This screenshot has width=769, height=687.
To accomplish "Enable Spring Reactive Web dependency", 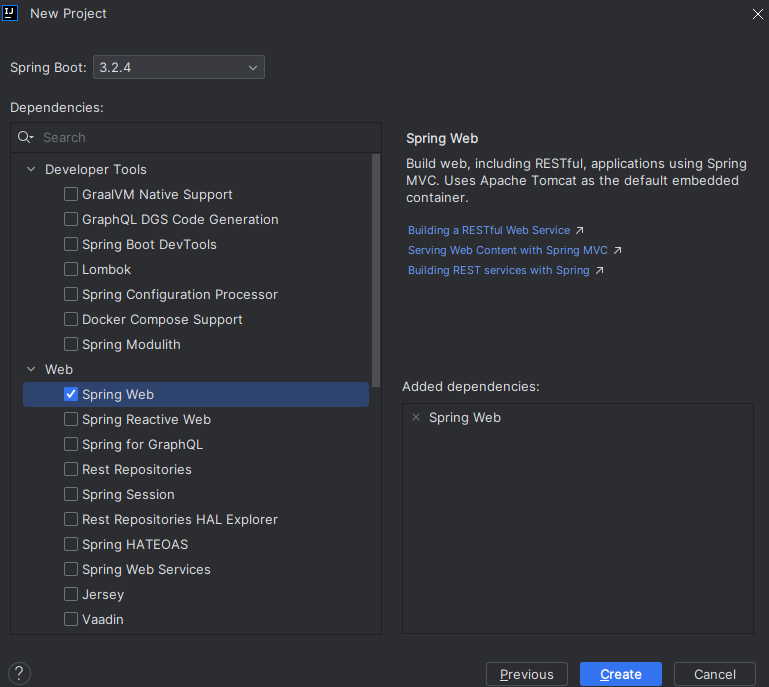I will [71, 419].
